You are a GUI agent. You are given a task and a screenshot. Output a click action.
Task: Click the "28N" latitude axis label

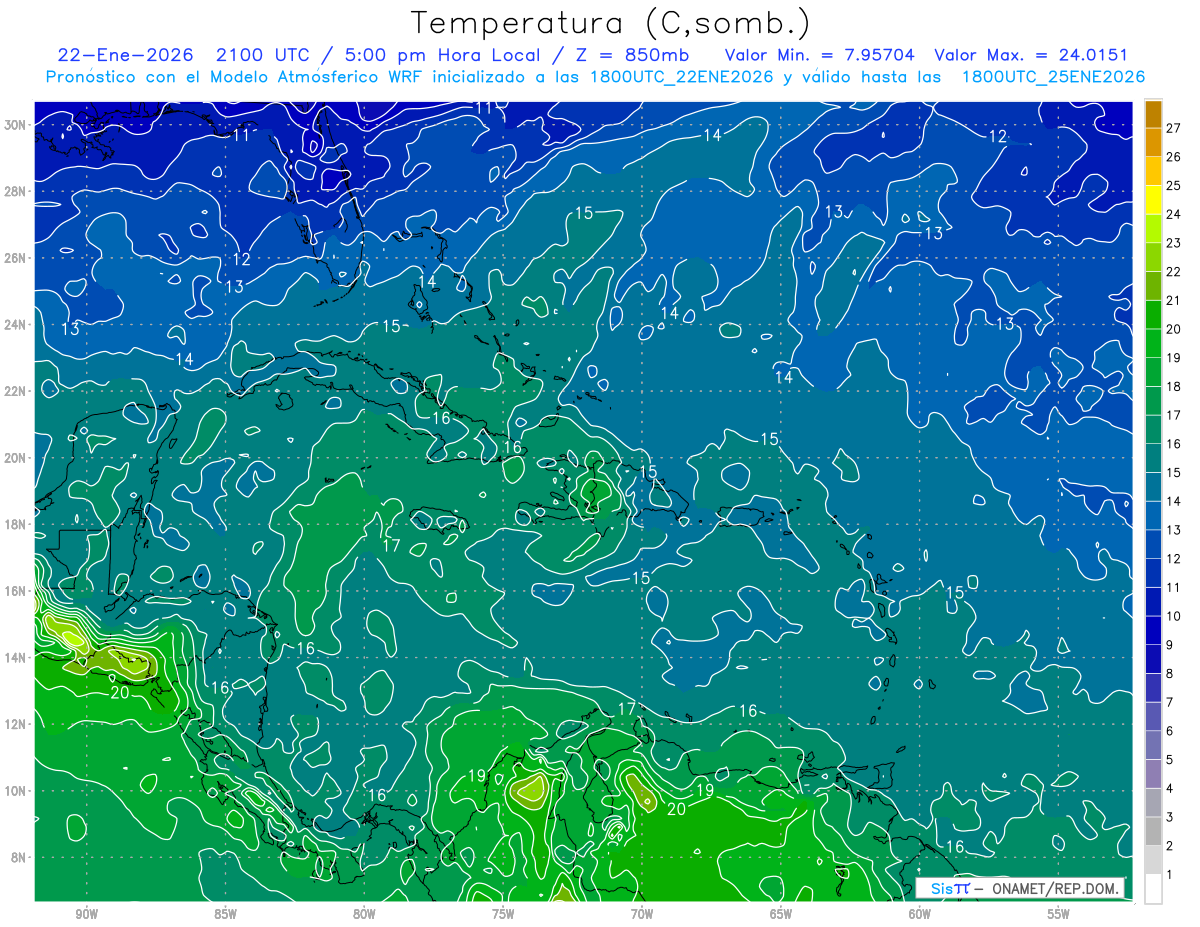(x=16, y=191)
